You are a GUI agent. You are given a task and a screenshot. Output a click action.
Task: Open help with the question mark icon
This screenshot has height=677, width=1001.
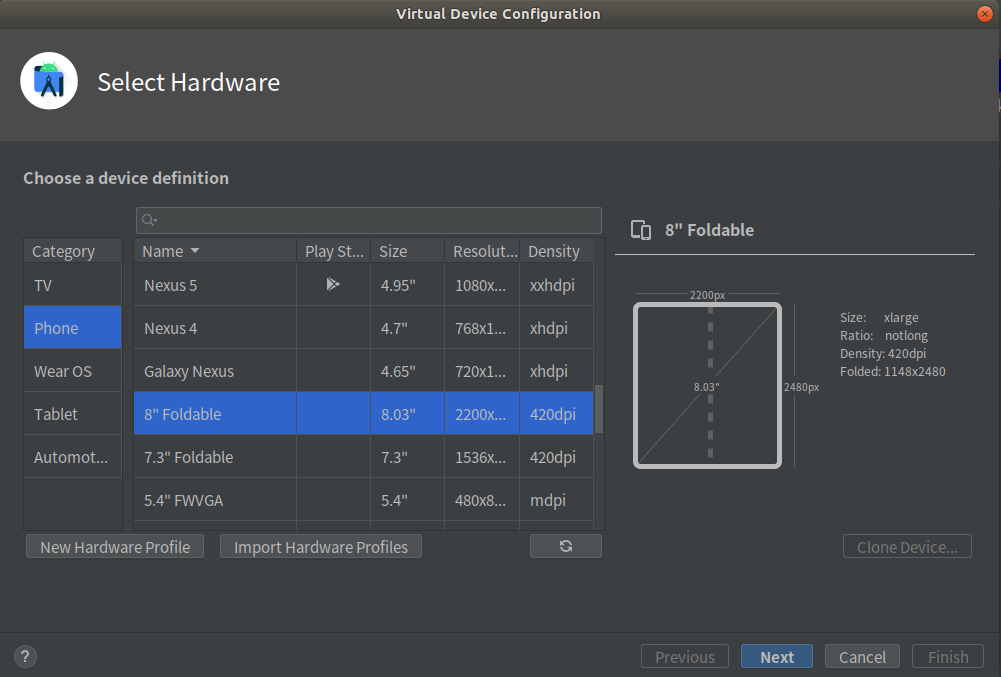tap(25, 656)
